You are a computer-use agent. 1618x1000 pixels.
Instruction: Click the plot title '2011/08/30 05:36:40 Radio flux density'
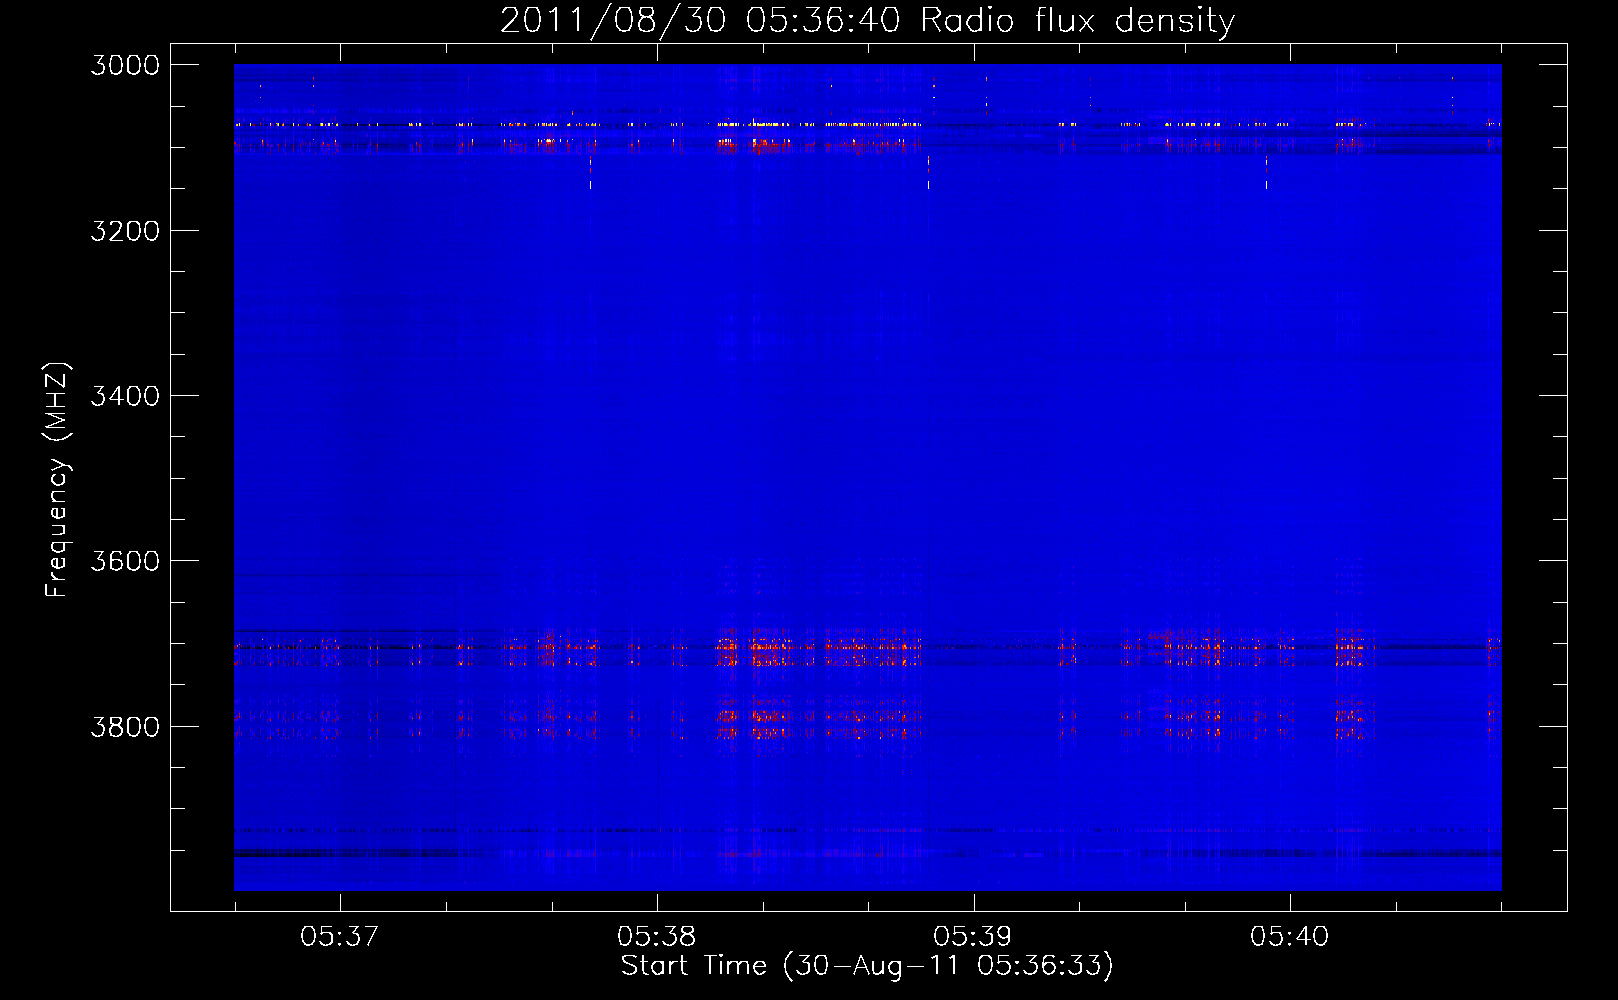pyautogui.click(x=867, y=21)
